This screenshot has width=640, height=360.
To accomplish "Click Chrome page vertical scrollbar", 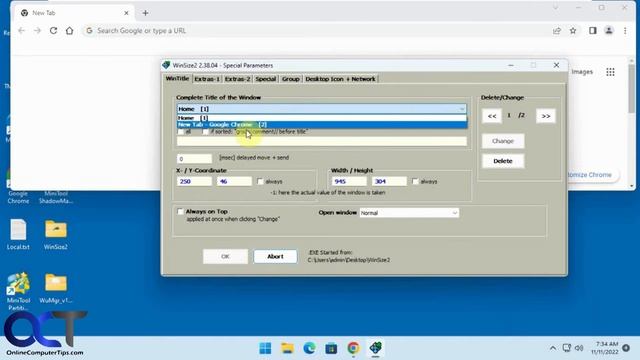I will pyautogui.click(x=632, y=122).
